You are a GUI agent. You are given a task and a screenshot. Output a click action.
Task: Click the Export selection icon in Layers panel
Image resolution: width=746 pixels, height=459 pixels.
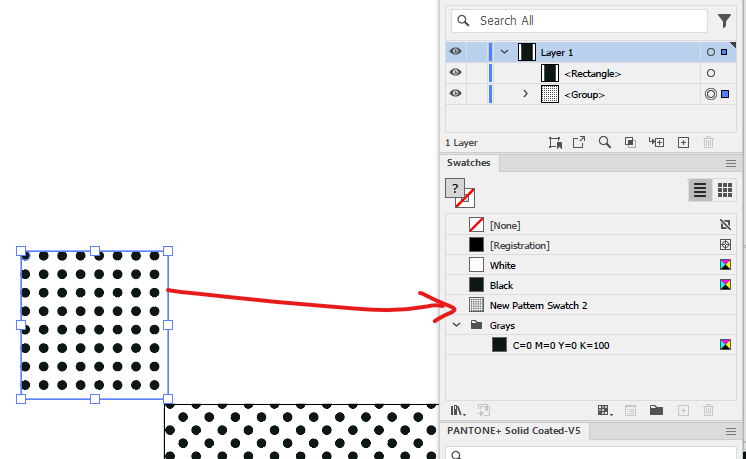coord(579,142)
